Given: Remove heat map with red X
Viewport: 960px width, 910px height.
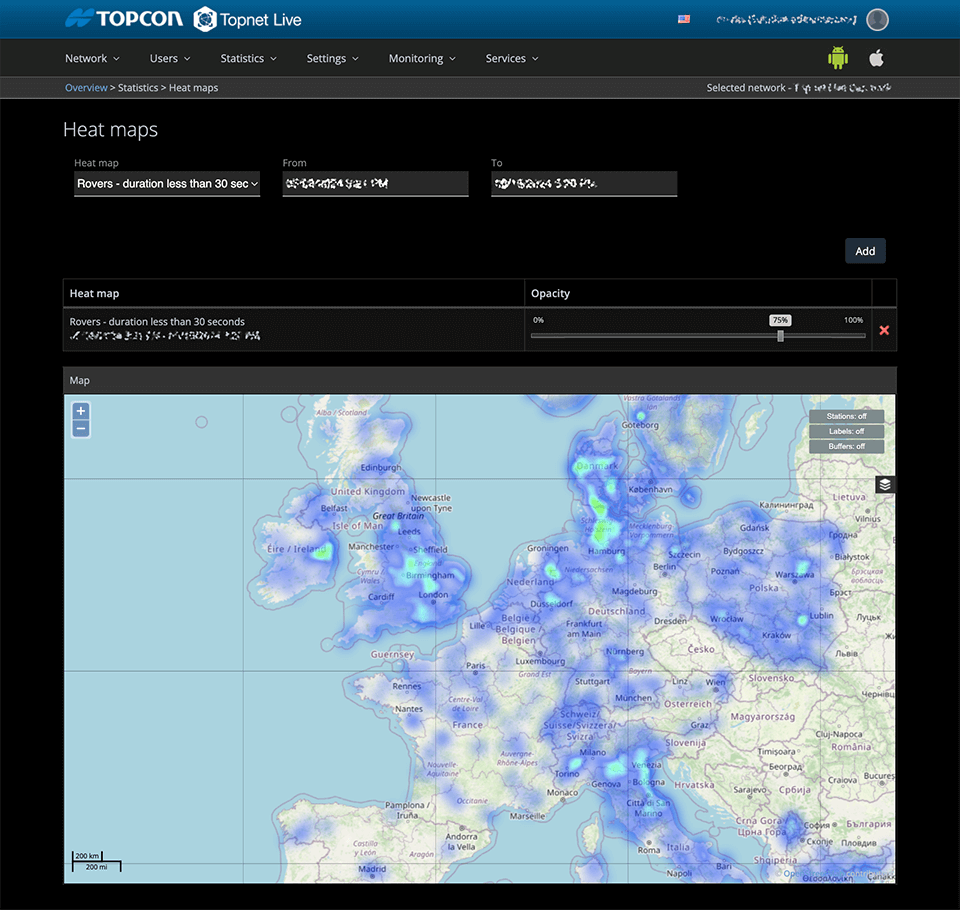Looking at the screenshot, I should point(884,330).
